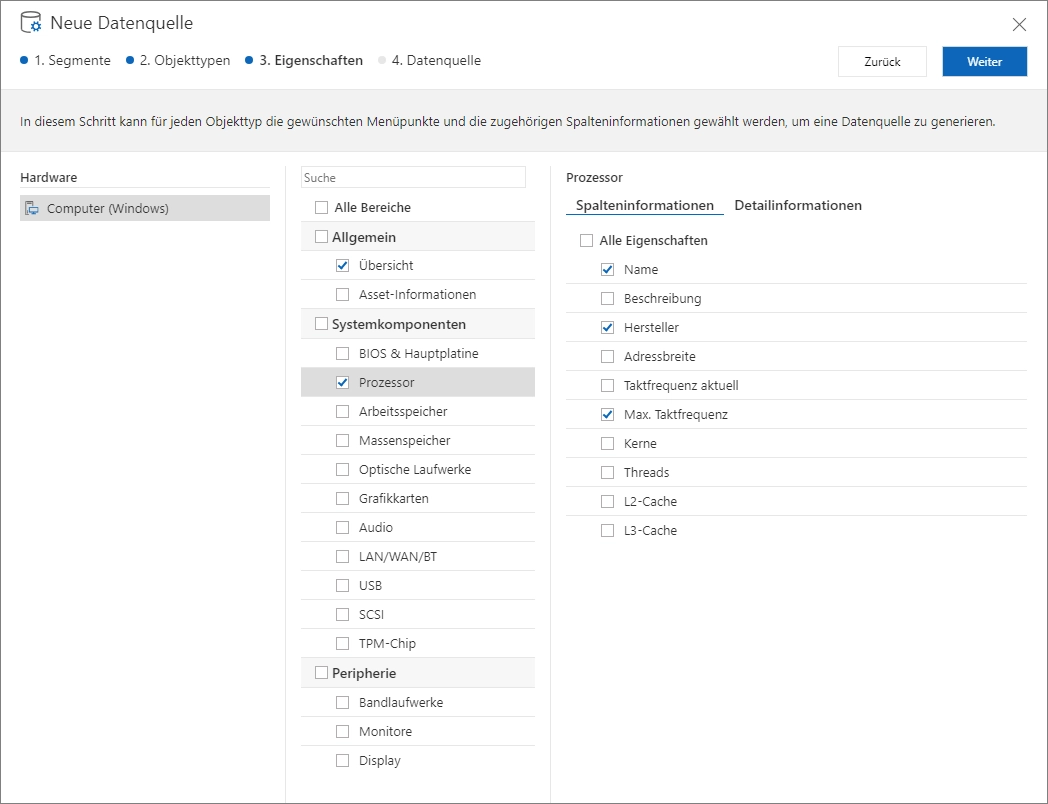Screen dimensions: 1048x804
Task: Check the Peripherie group checkbox
Action: pyautogui.click(x=321, y=673)
